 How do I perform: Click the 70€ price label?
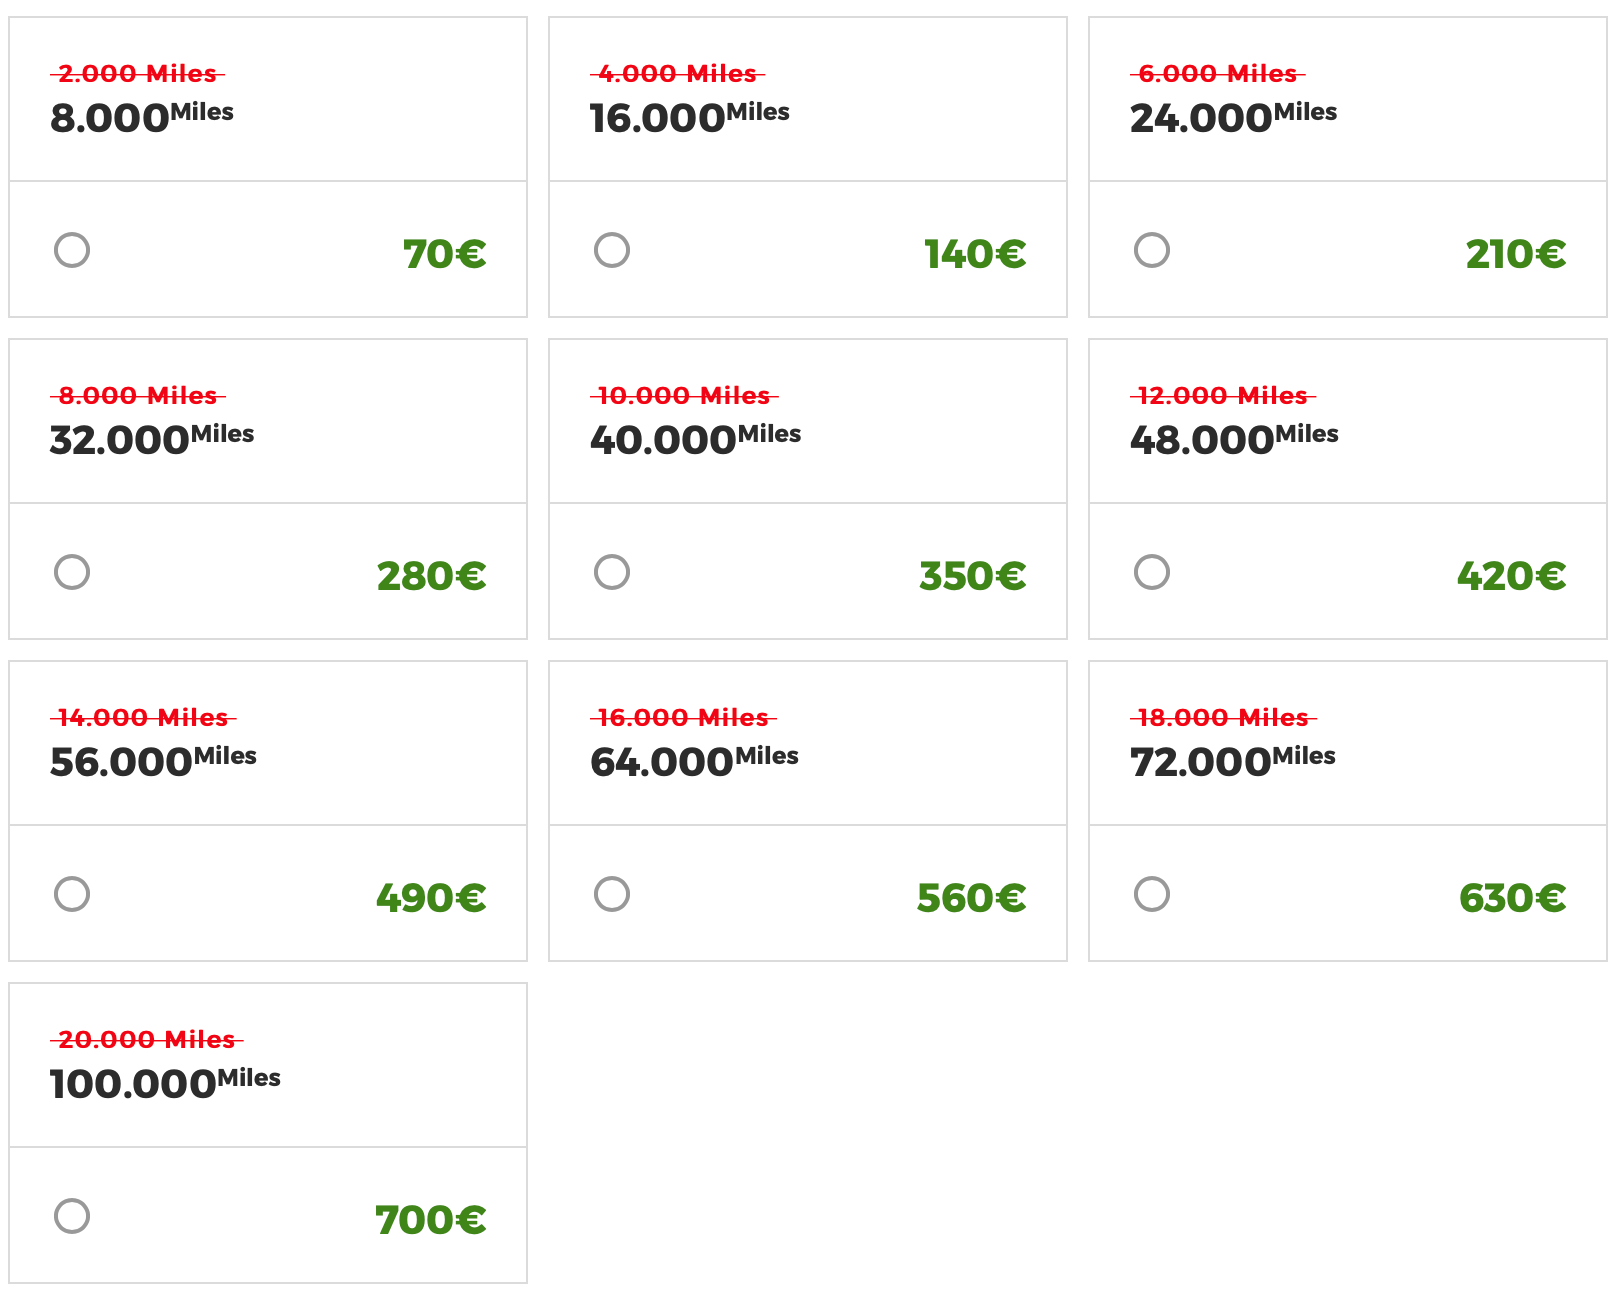coord(444,254)
